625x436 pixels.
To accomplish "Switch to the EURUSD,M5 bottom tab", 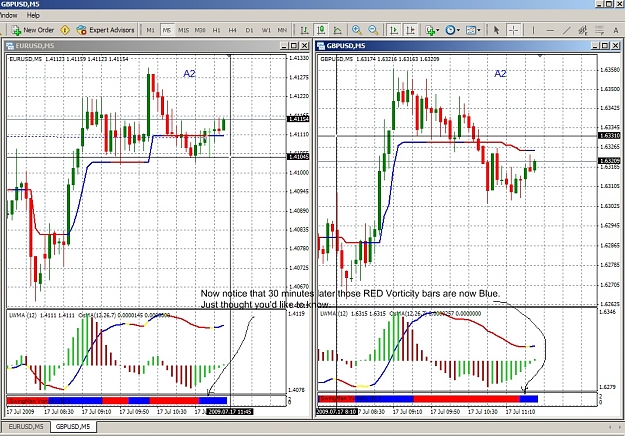I will [26, 426].
